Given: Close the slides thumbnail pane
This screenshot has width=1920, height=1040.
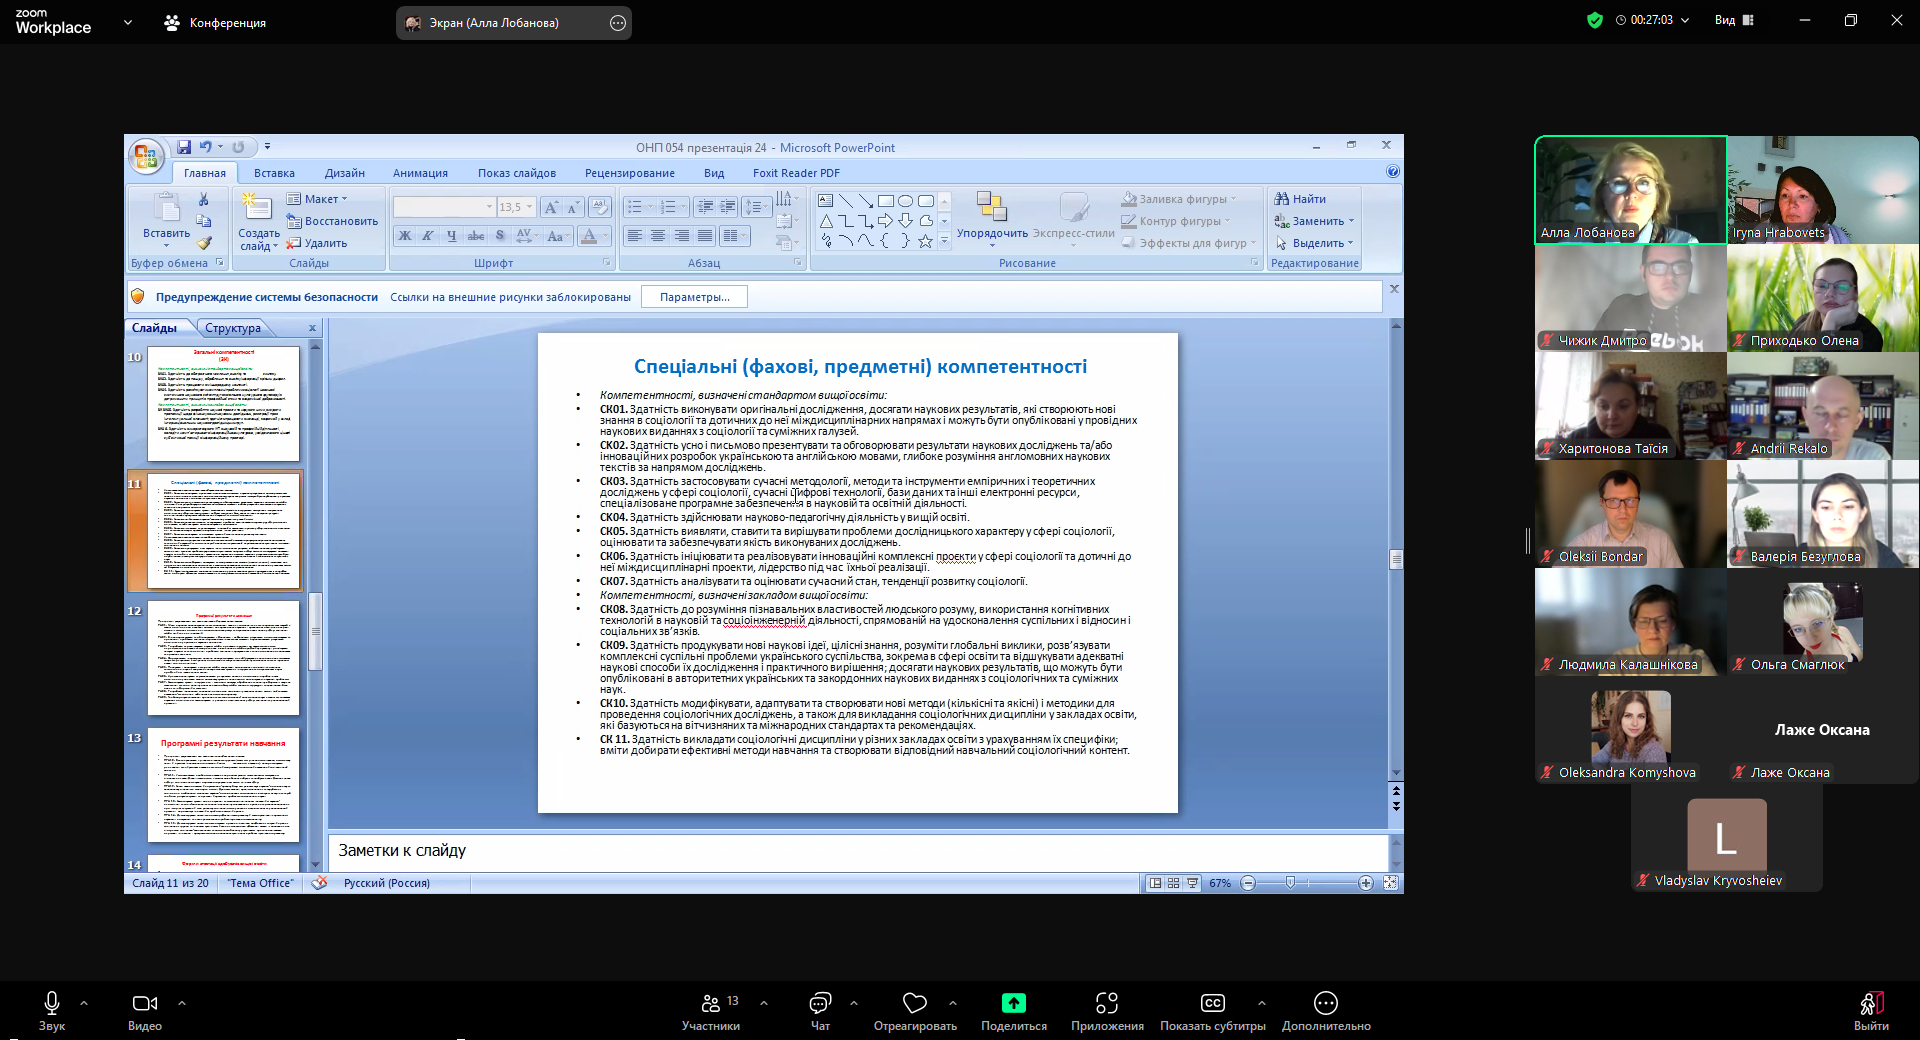Looking at the screenshot, I should 312,328.
